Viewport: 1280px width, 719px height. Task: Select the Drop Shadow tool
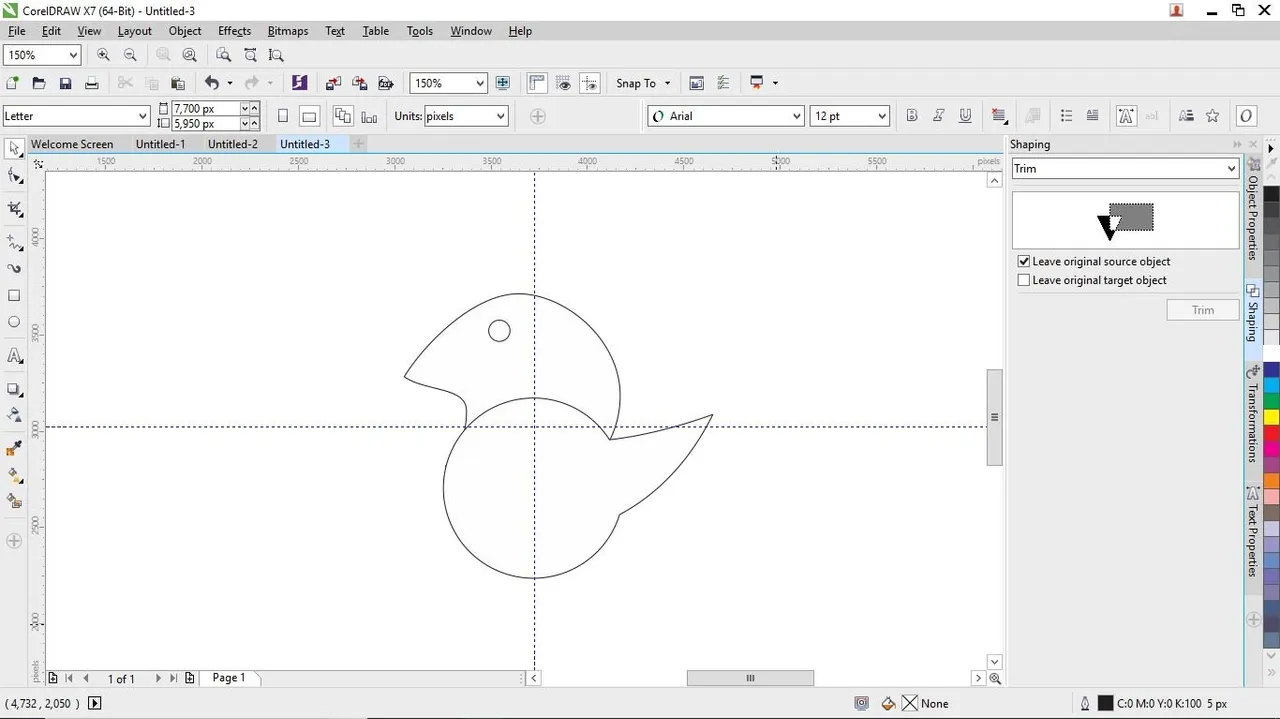point(14,389)
